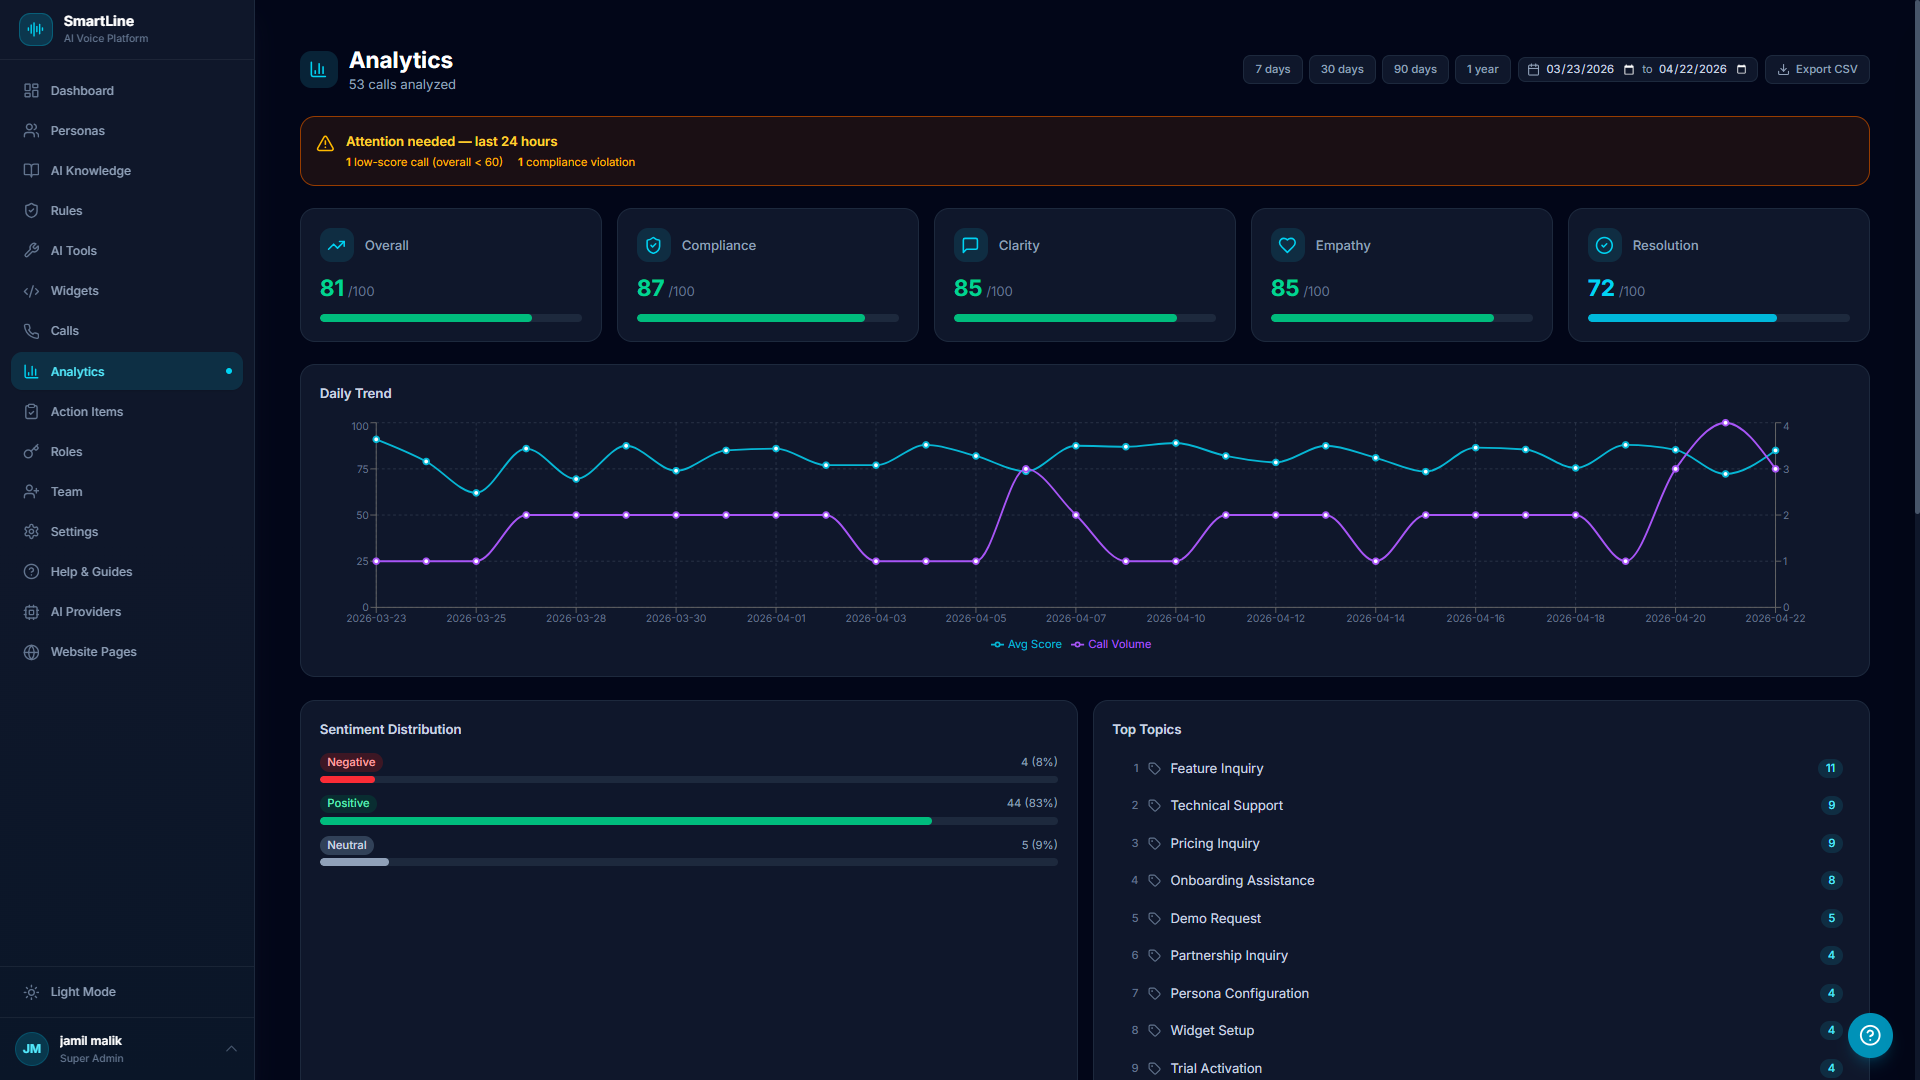The width and height of the screenshot is (1920, 1080).
Task: Select the 30 days range button
Action: pyautogui.click(x=1341, y=69)
